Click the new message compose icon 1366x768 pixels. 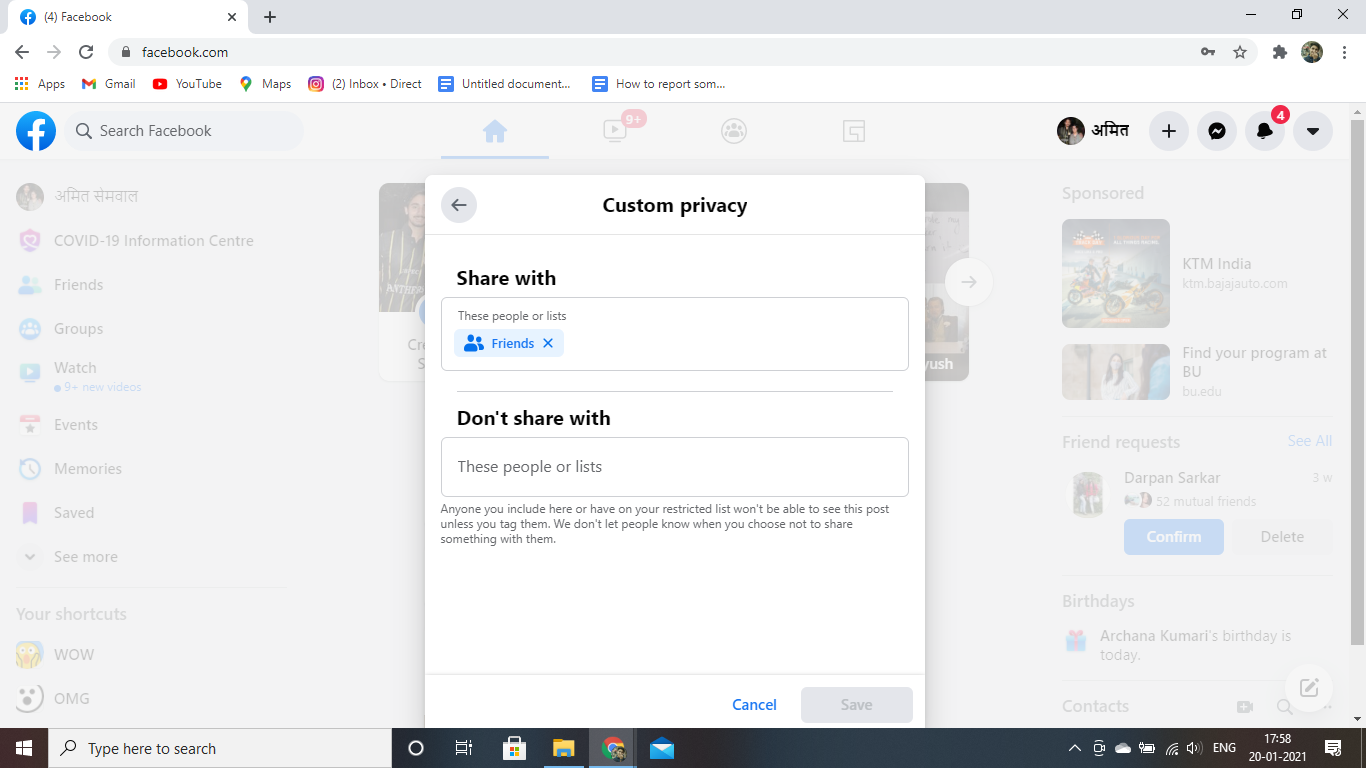tap(1309, 688)
